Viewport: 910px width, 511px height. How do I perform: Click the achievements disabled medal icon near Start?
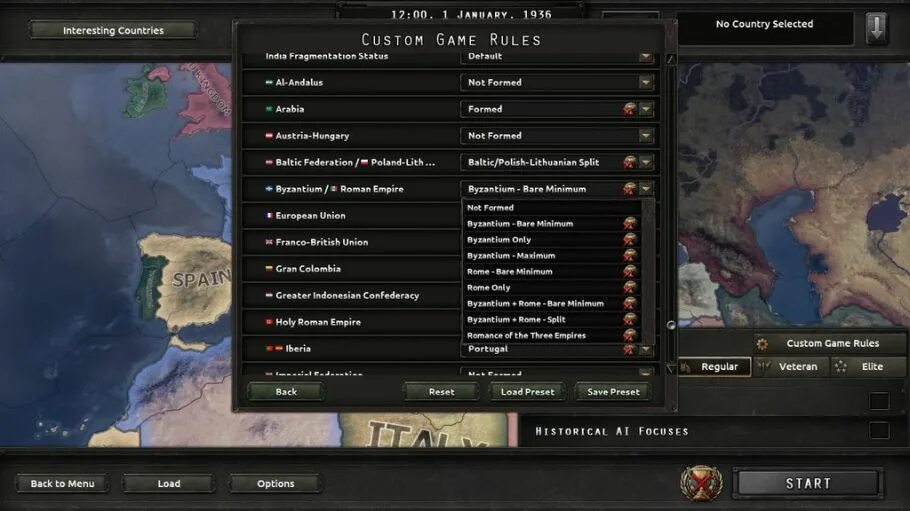pyautogui.click(x=701, y=483)
